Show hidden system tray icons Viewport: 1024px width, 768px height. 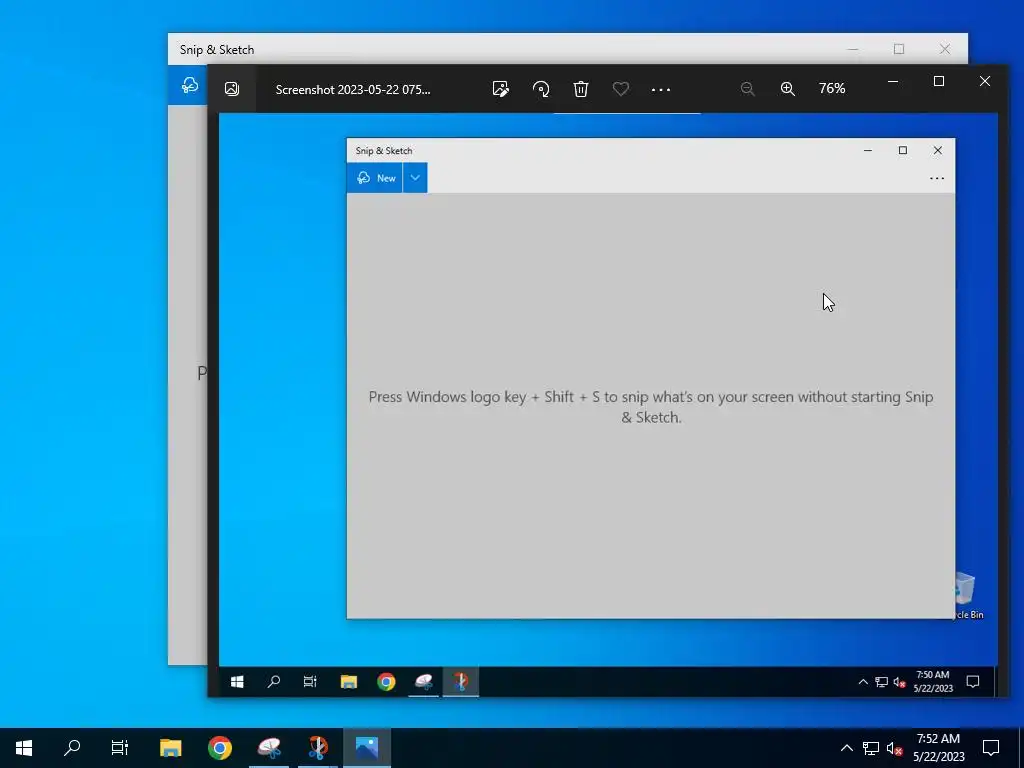coord(846,748)
